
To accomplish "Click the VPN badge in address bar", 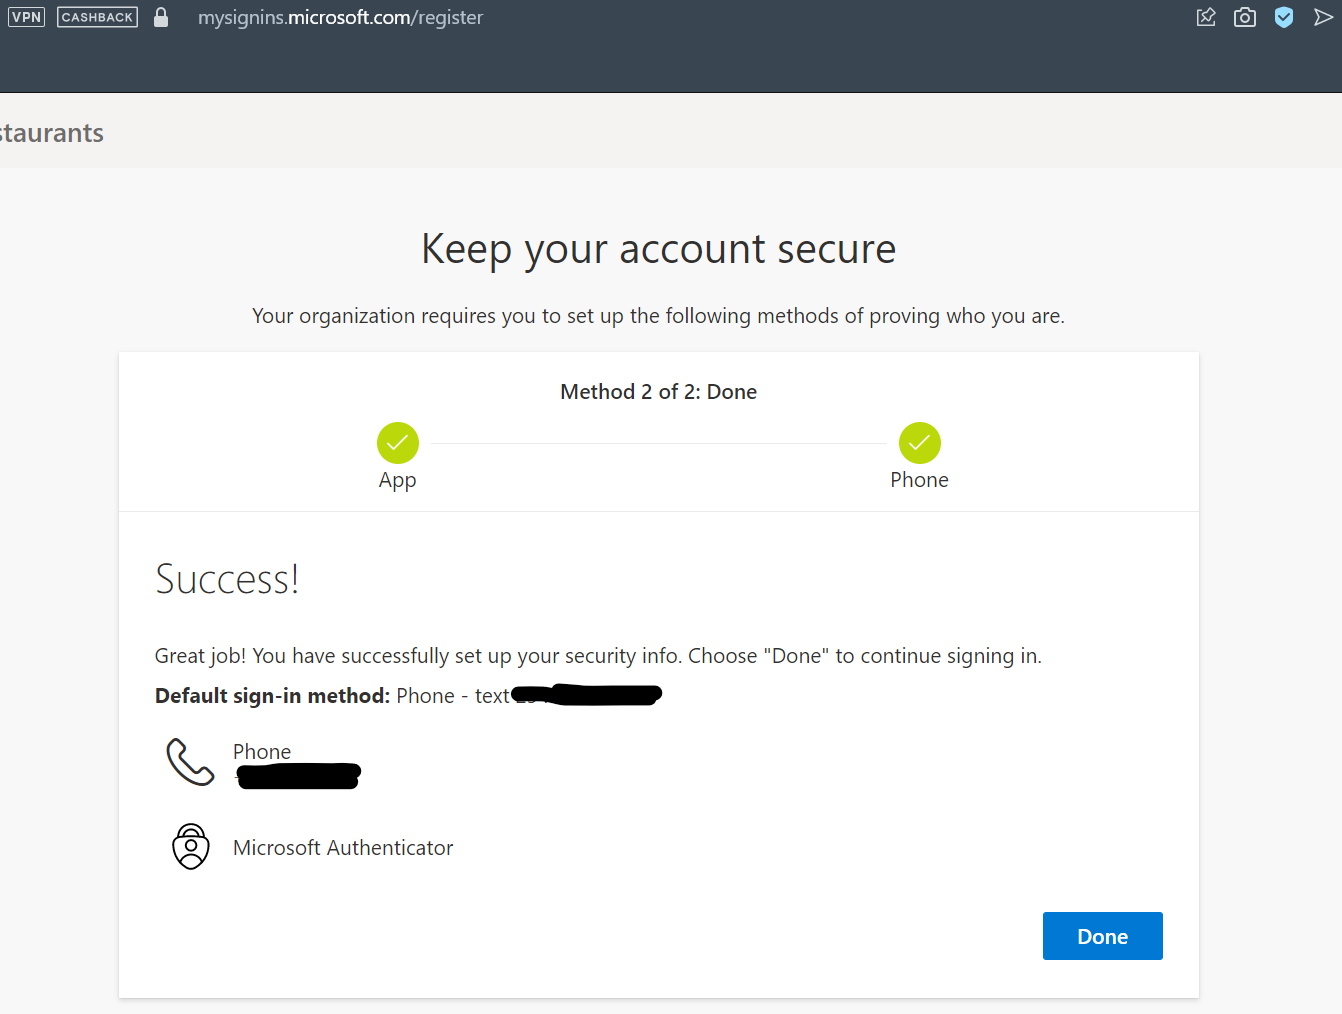I will (x=27, y=17).
